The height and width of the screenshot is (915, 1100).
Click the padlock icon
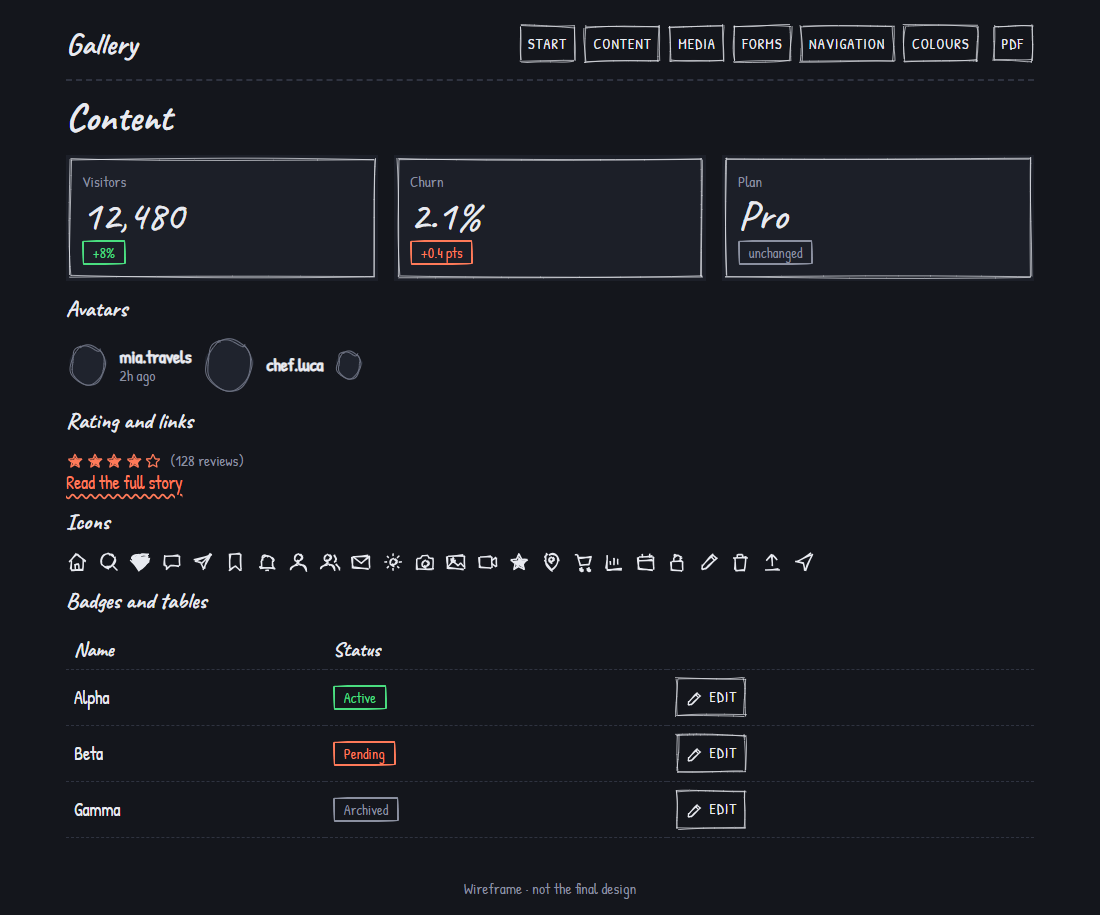click(677, 562)
